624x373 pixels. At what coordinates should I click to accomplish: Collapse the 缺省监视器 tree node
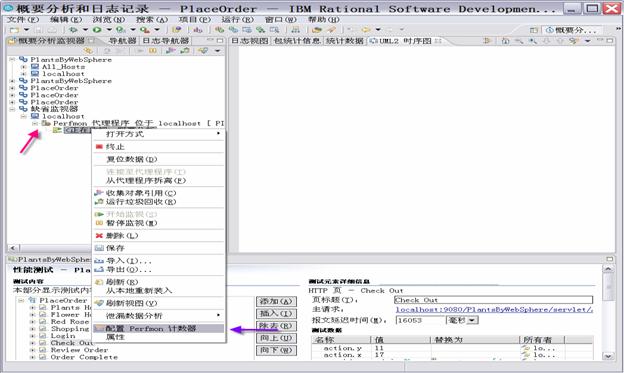(x=12, y=109)
